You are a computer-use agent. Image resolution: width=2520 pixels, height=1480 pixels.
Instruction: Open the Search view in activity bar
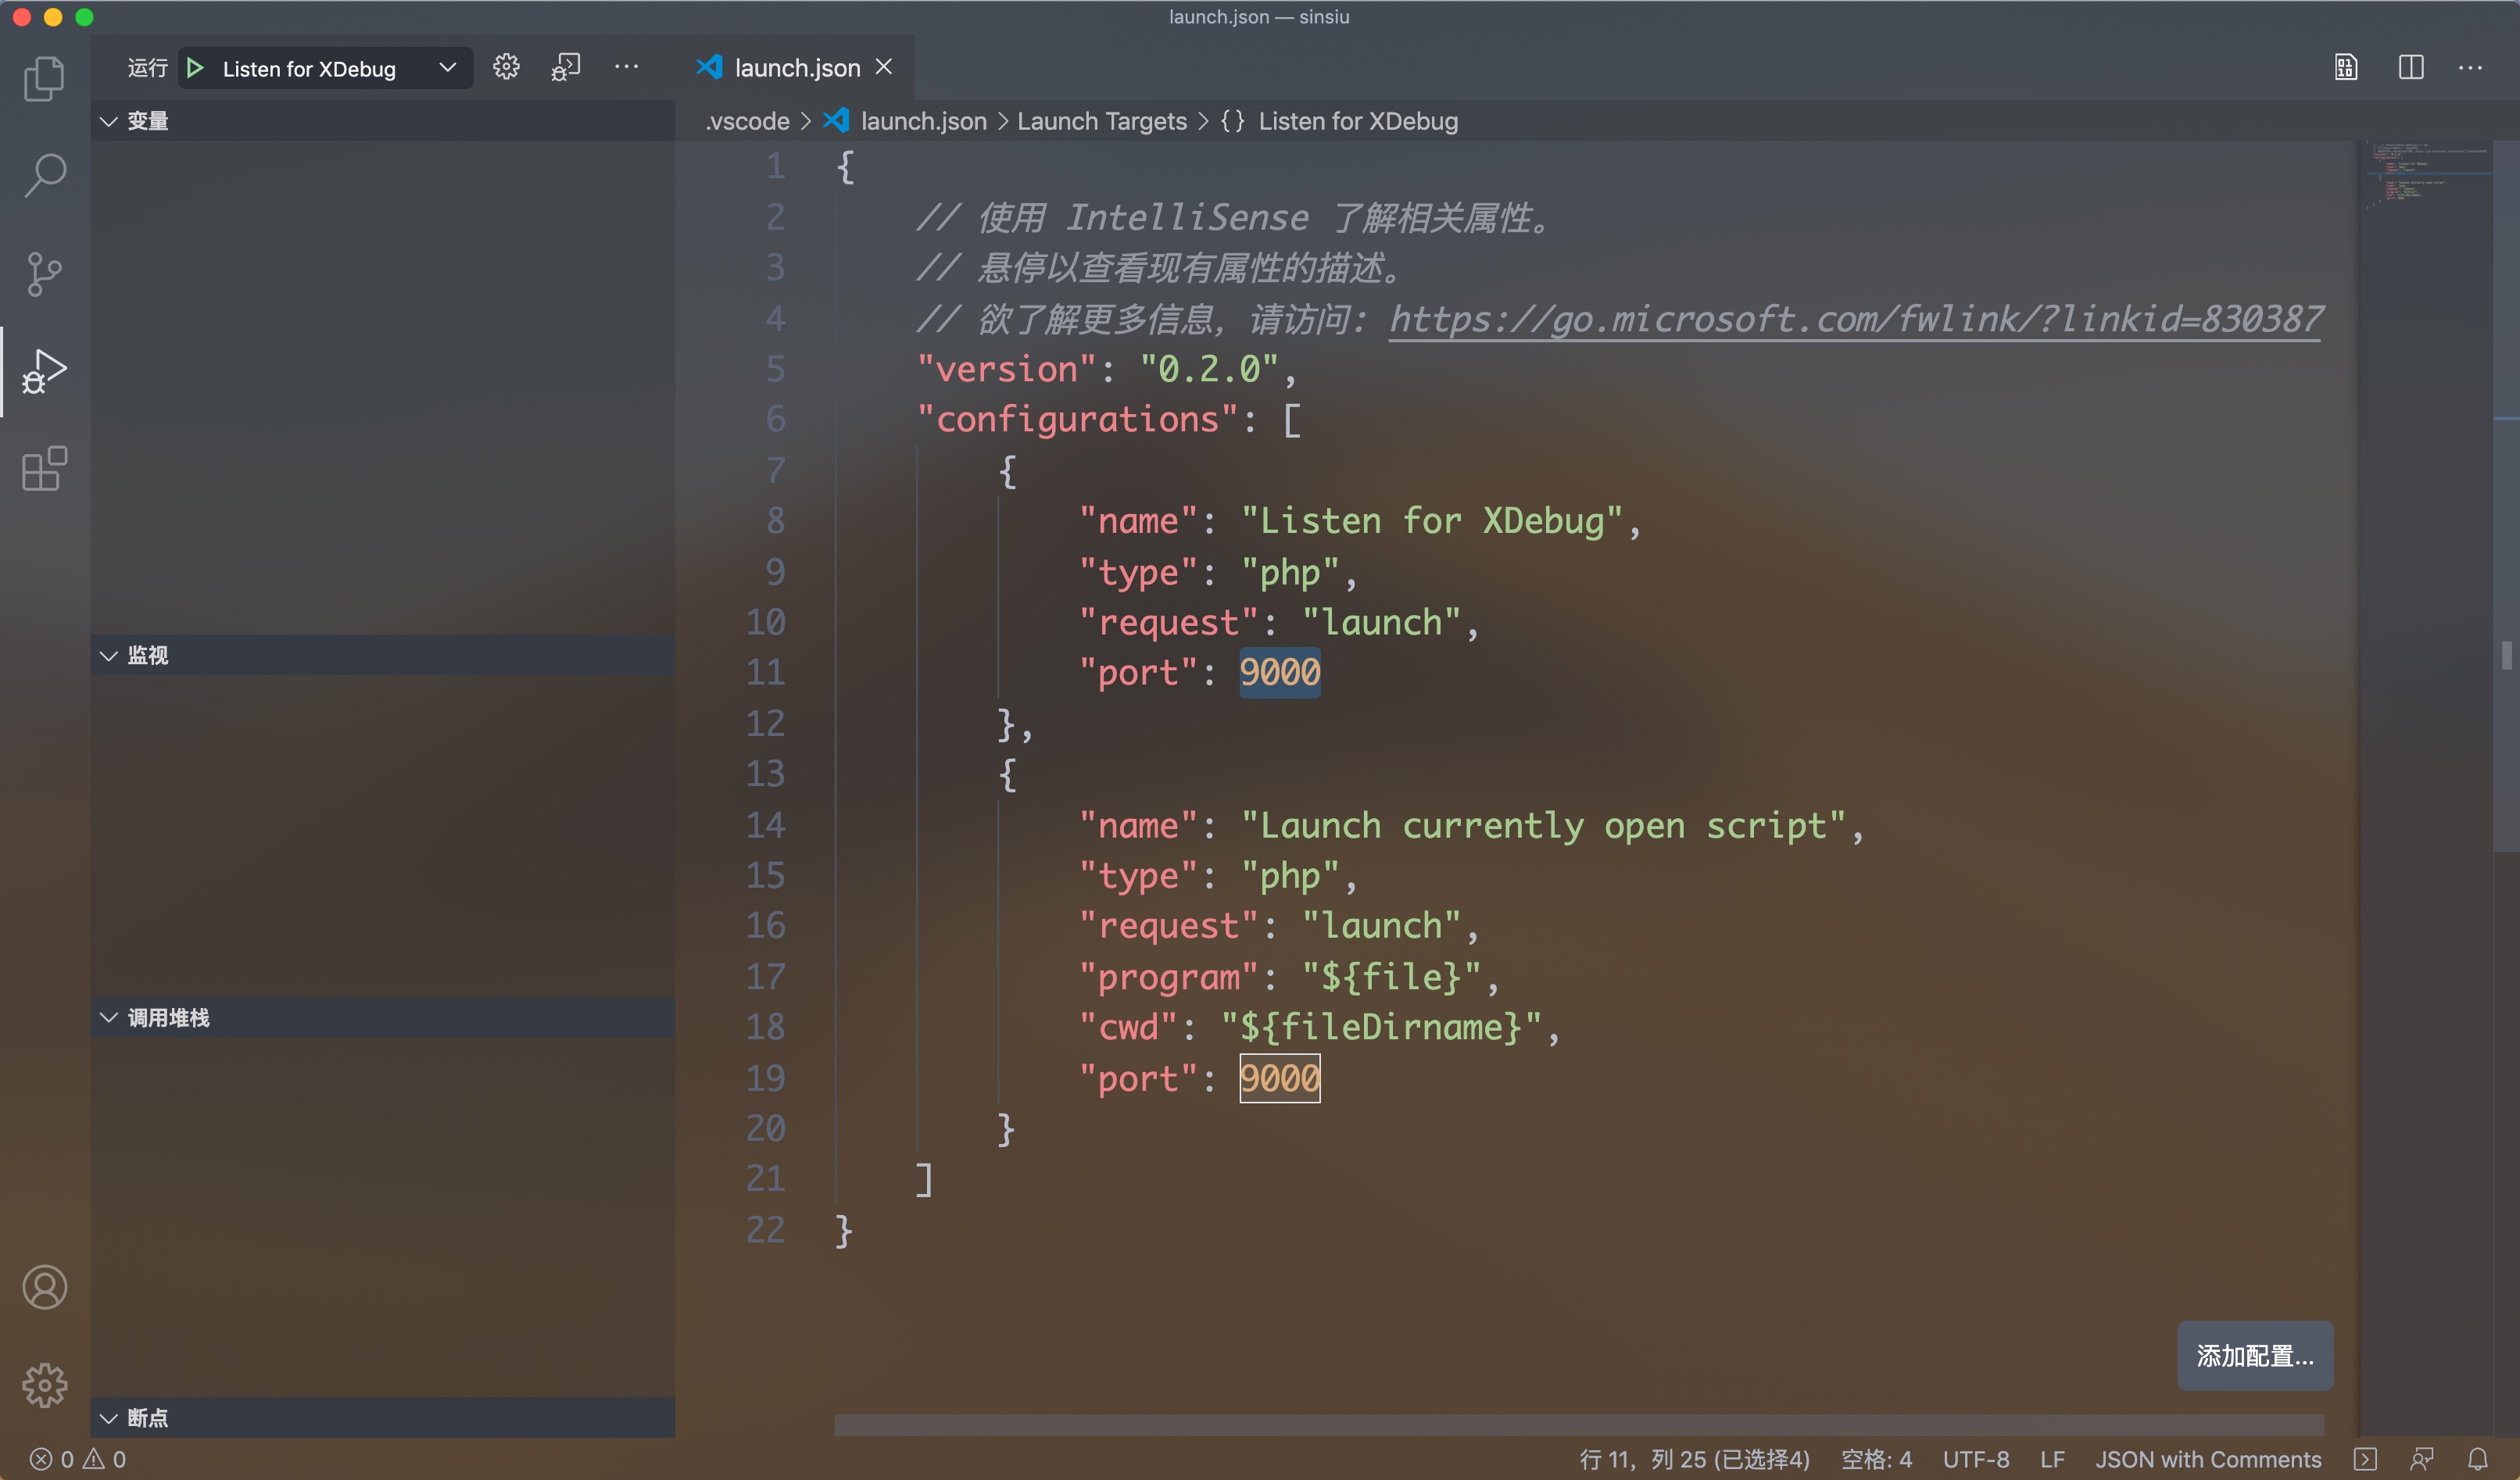pyautogui.click(x=44, y=175)
